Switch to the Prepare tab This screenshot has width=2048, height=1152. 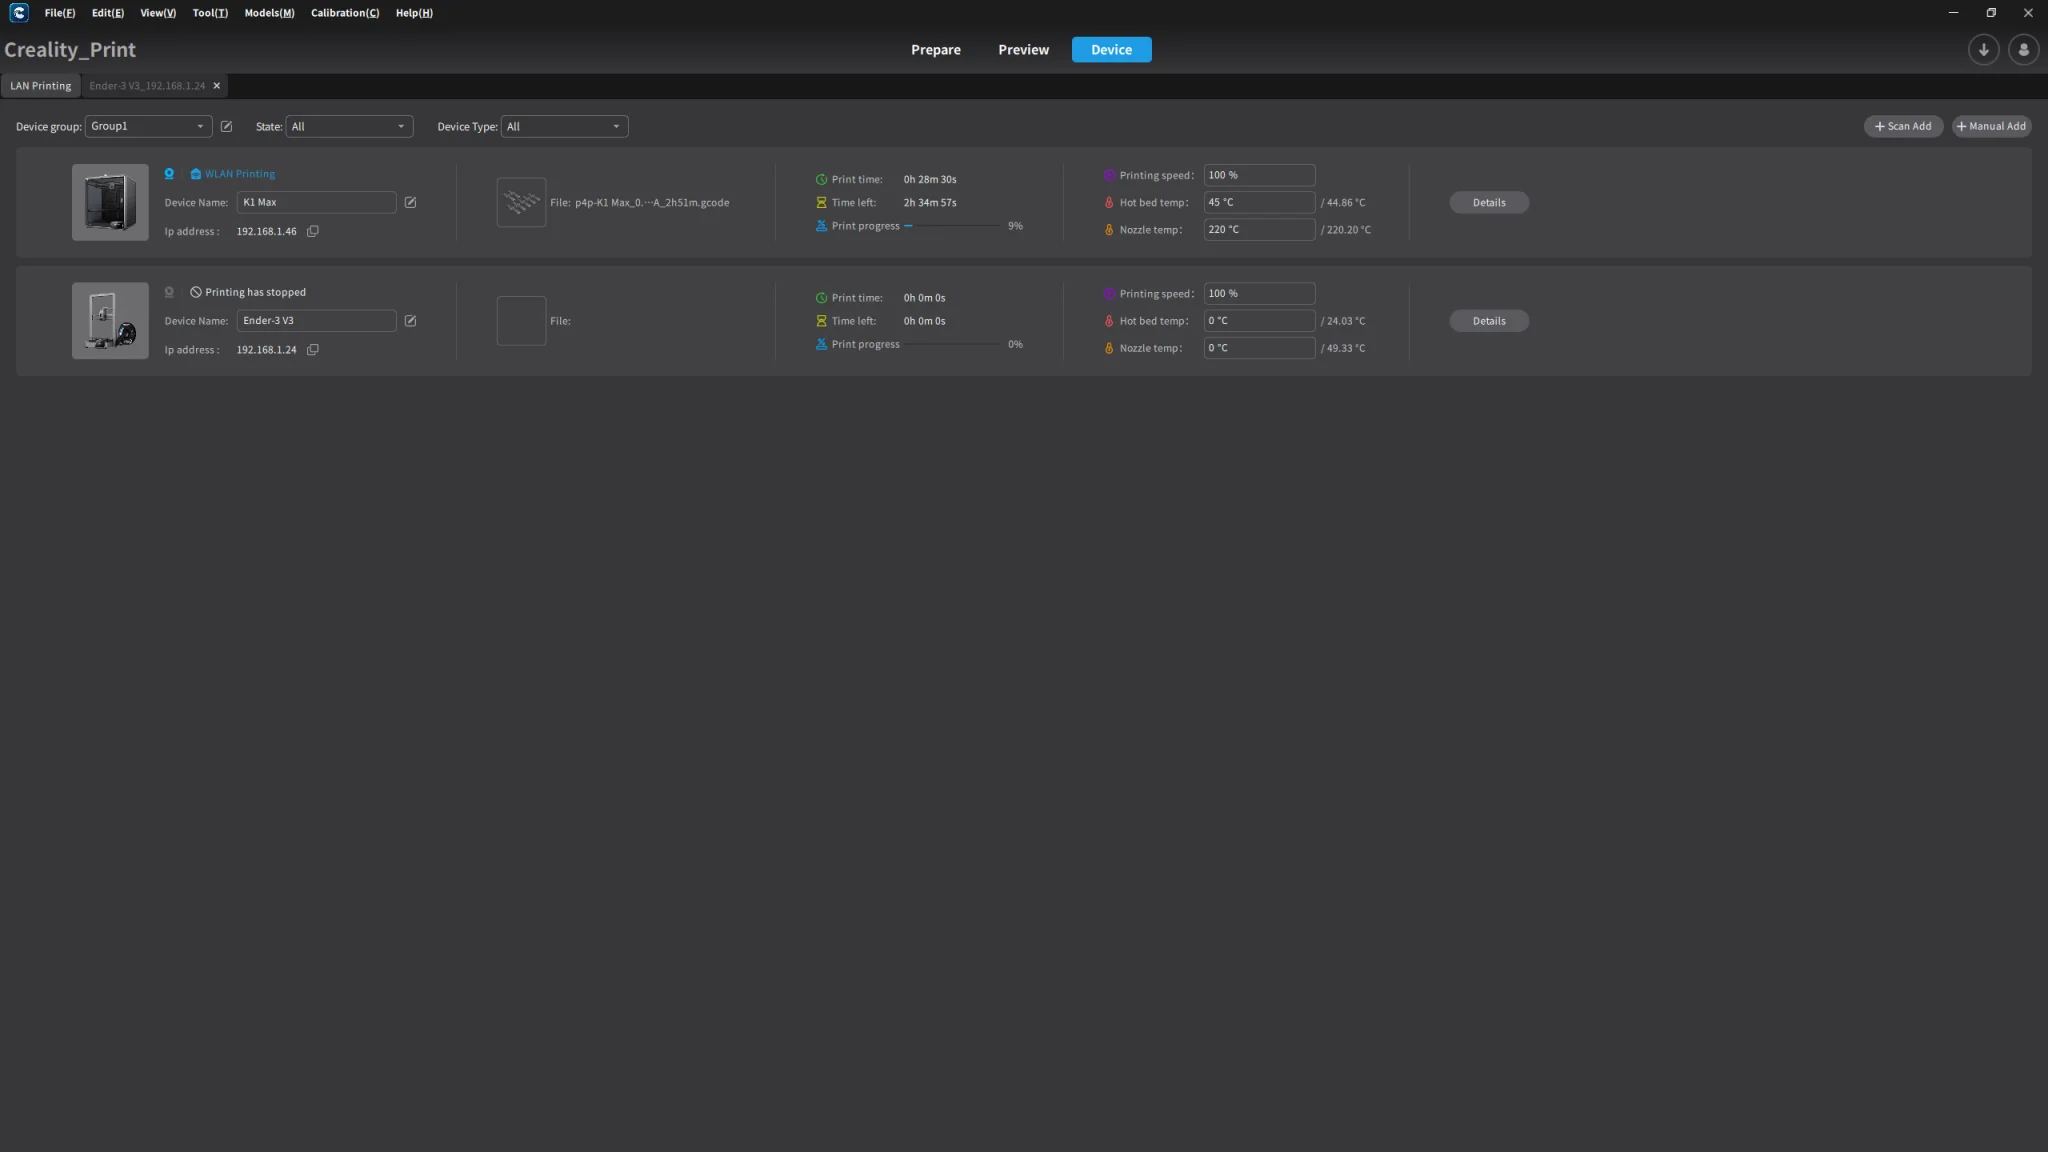(x=935, y=49)
